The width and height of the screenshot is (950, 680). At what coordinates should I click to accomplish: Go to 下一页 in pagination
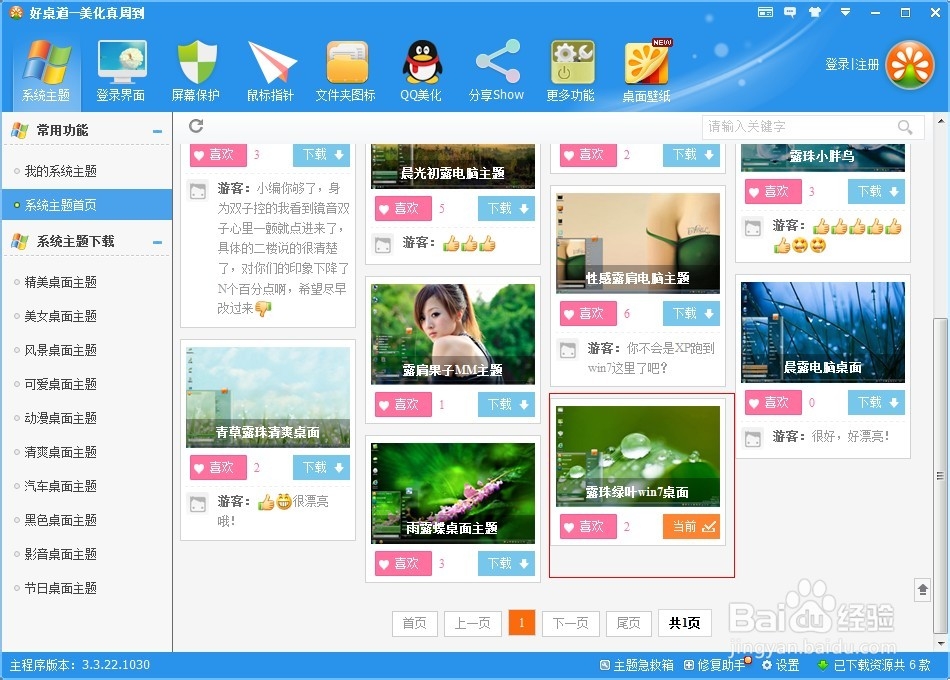(570, 623)
